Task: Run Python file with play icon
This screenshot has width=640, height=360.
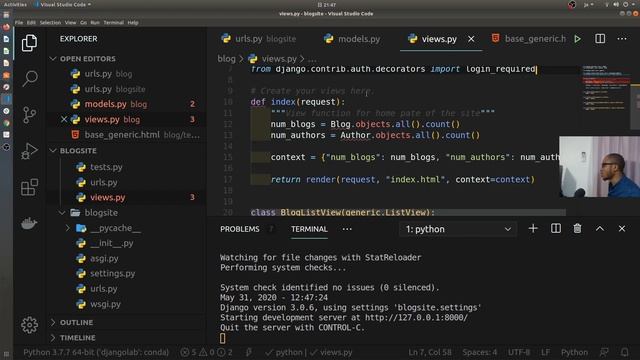Action: [x=578, y=39]
